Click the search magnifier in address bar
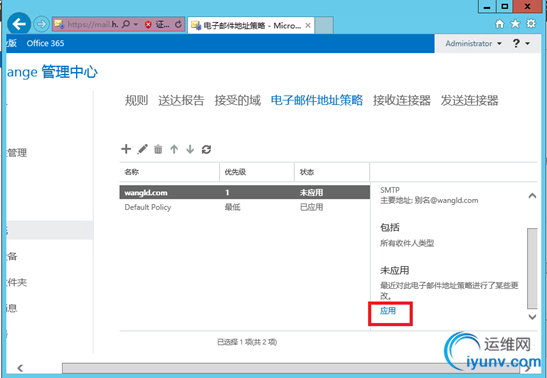The image size is (547, 378). tap(126, 24)
